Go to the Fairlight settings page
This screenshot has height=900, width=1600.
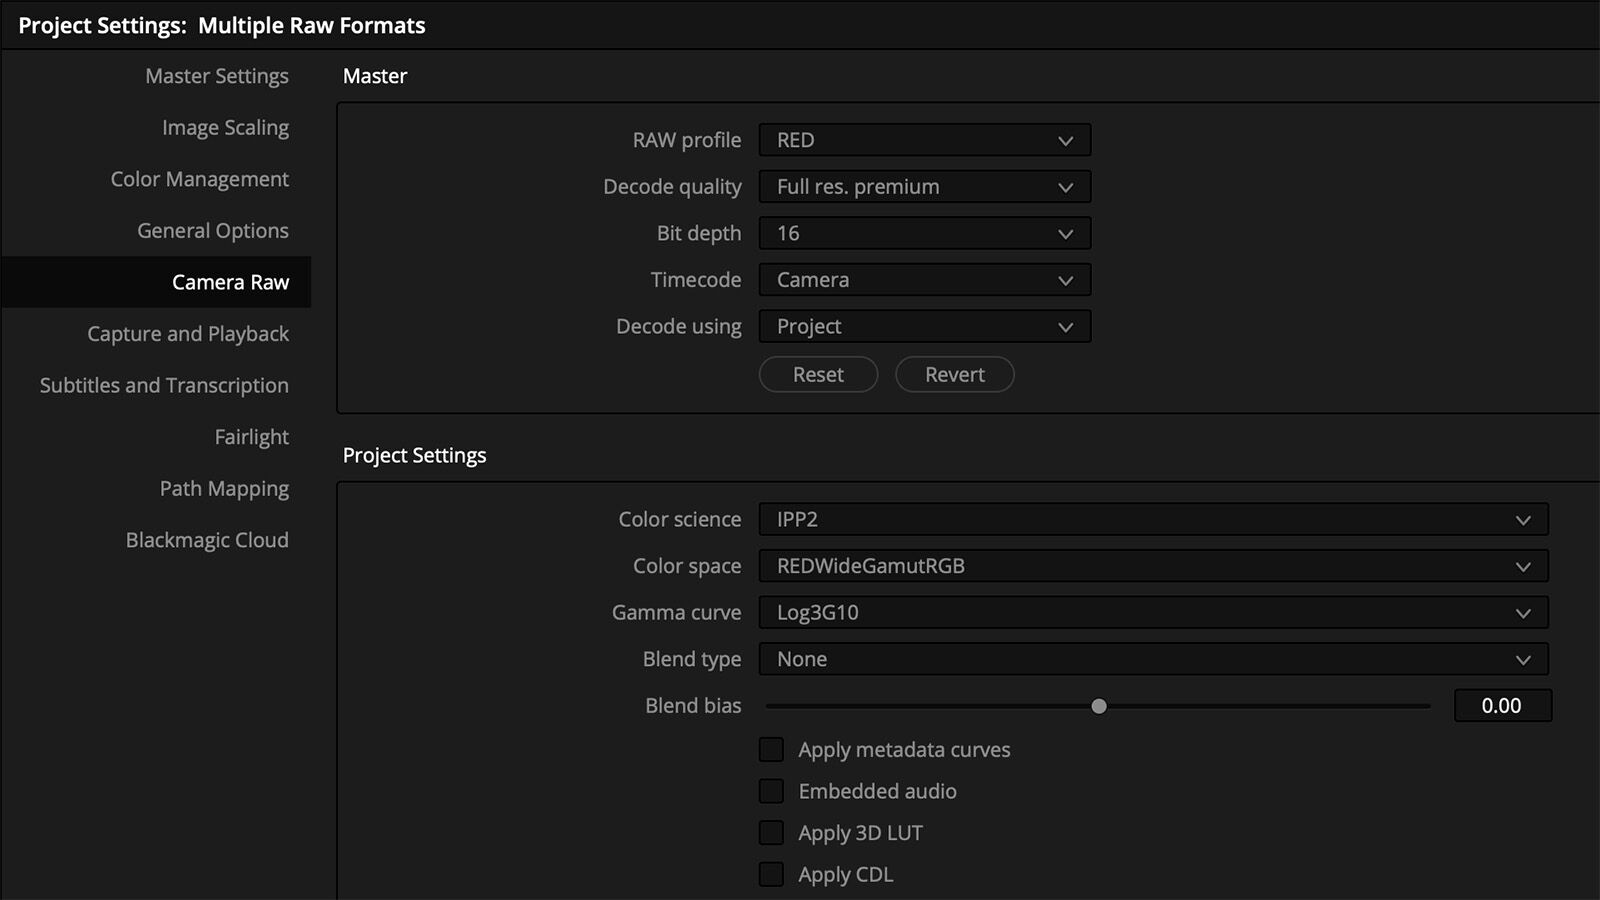coord(252,436)
